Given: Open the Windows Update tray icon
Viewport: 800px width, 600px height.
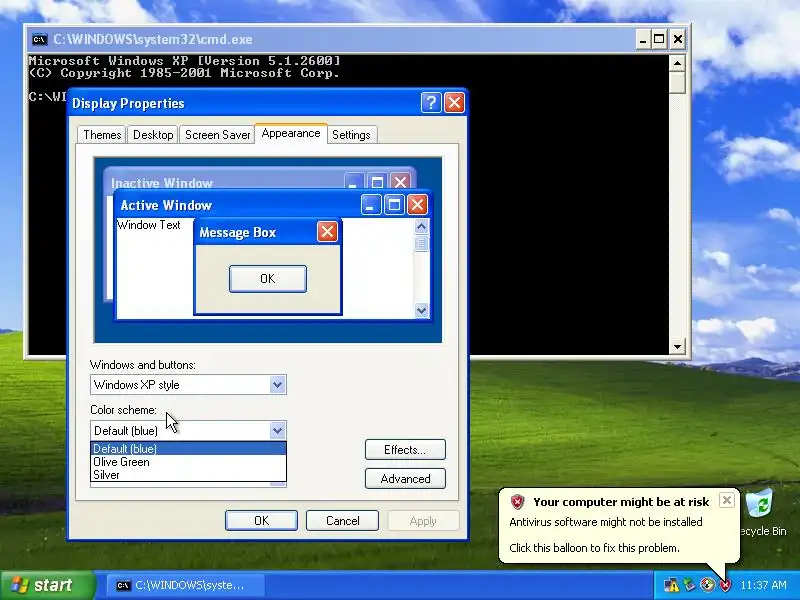Looking at the screenshot, I should coord(707,585).
